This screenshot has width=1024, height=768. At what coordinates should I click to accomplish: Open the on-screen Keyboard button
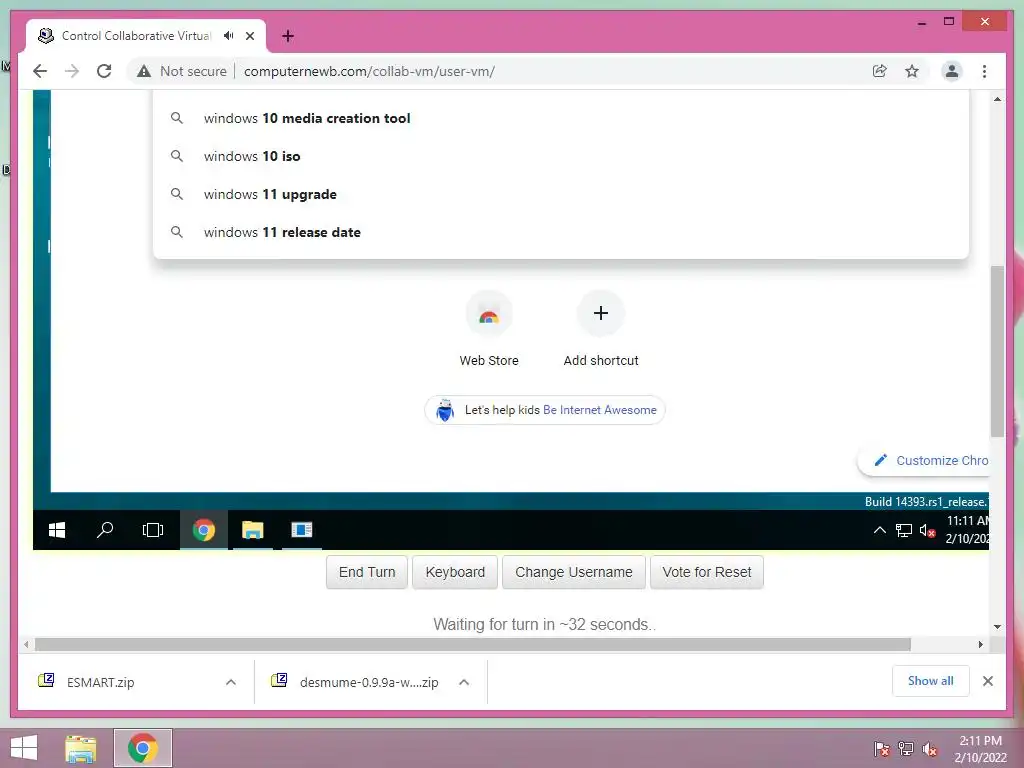point(455,572)
